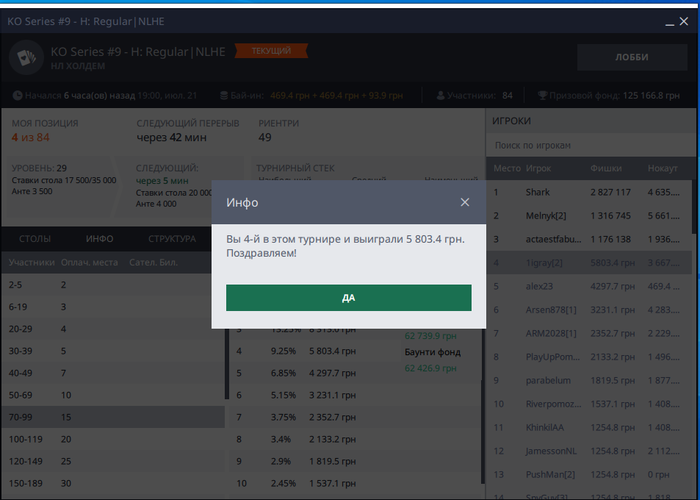Click the chips icon next to Бай-ин
The image size is (700, 500).
(224, 96)
